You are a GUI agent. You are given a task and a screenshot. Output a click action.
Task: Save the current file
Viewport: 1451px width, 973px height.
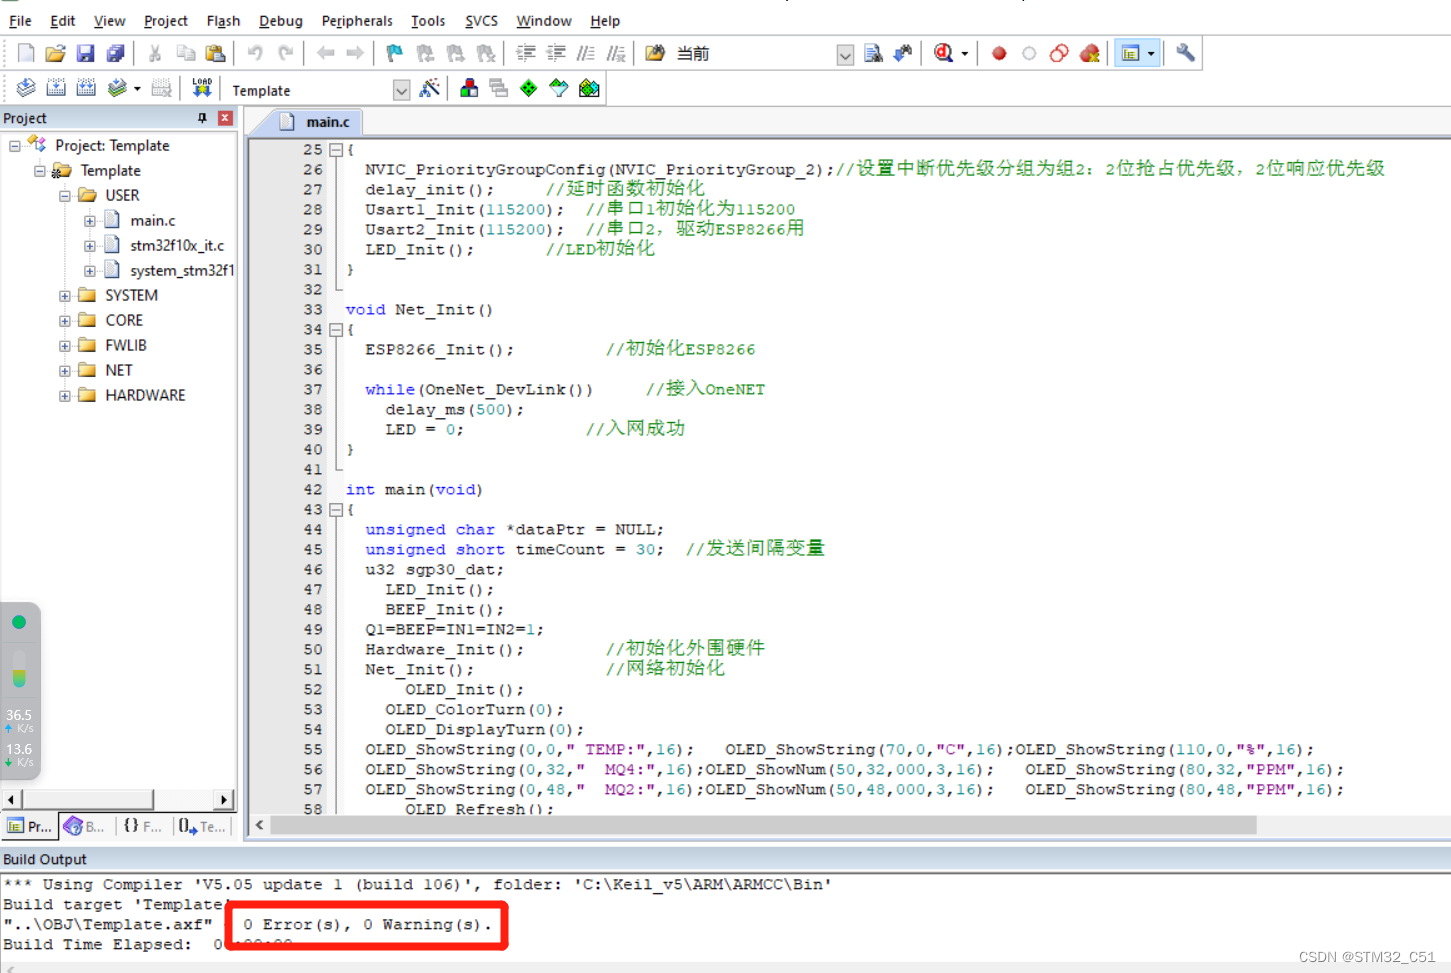coord(85,53)
